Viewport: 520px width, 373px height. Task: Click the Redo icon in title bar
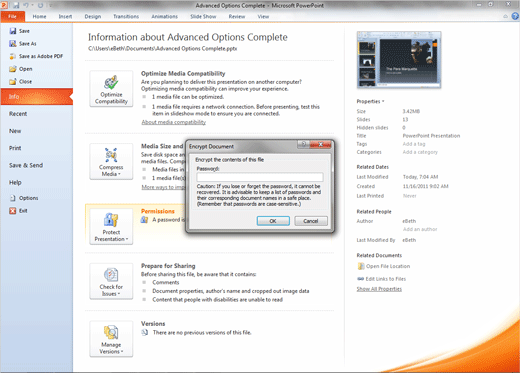[x=40, y=5]
